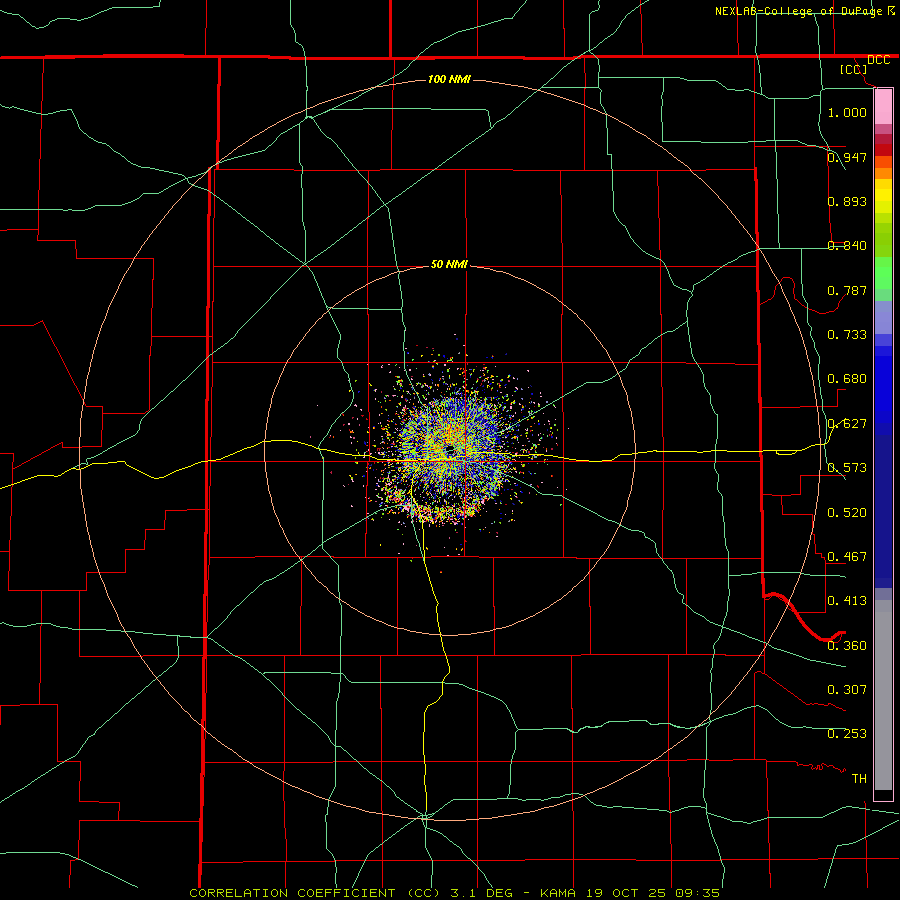Click the 100 NMI range ring label
Screen dimensions: 900x900
(x=449, y=79)
